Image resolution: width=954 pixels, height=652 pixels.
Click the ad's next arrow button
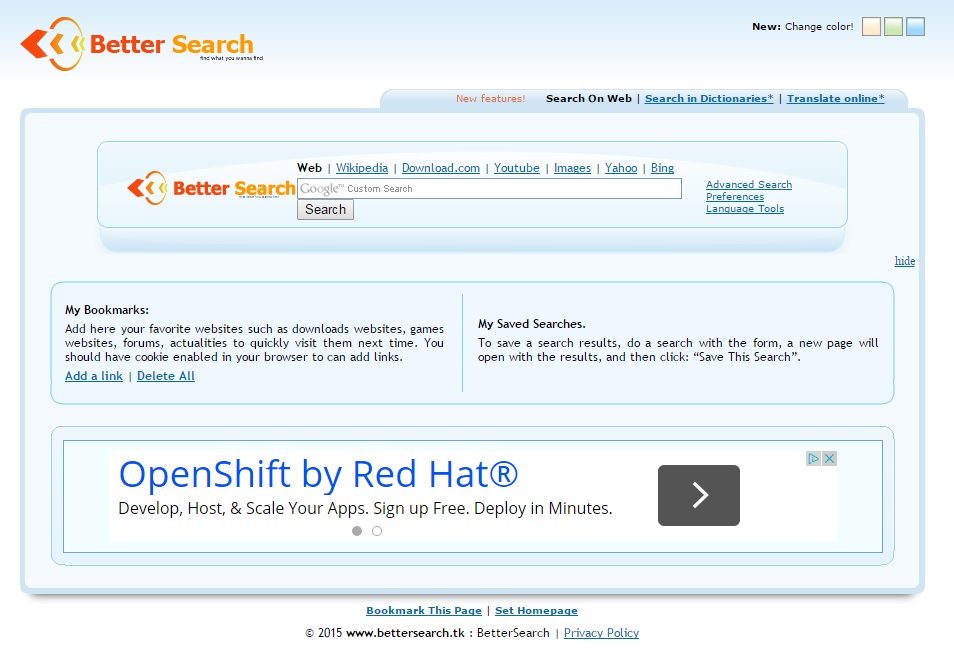[x=698, y=495]
